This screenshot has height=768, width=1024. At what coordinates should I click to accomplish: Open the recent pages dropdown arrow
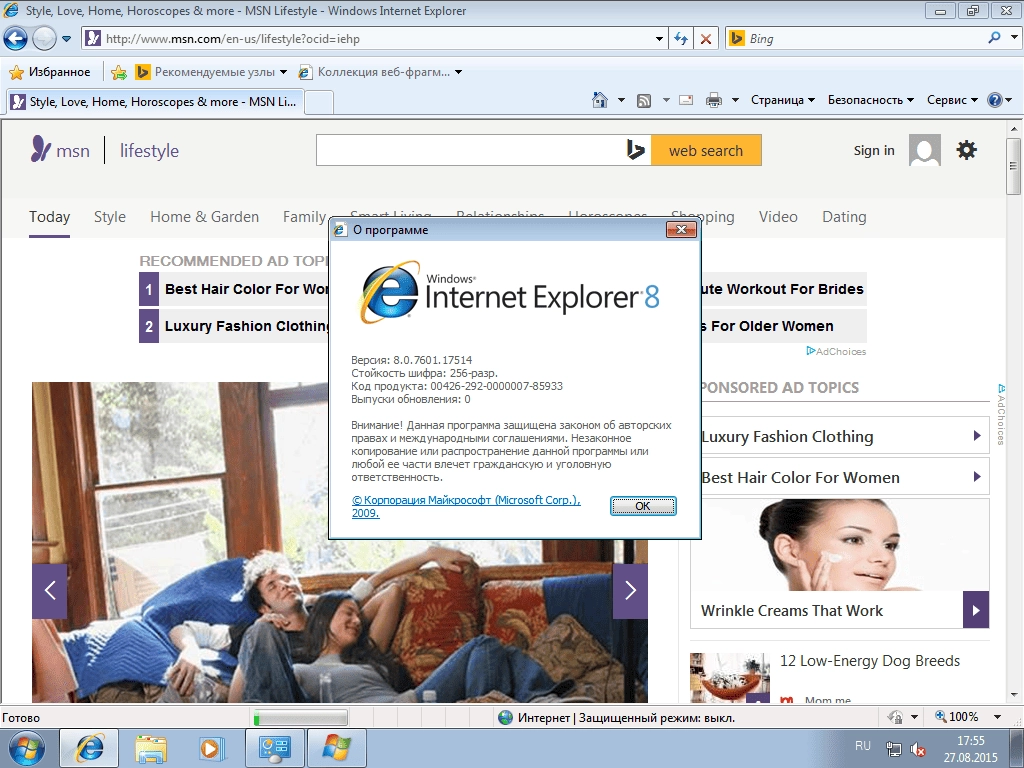67,39
